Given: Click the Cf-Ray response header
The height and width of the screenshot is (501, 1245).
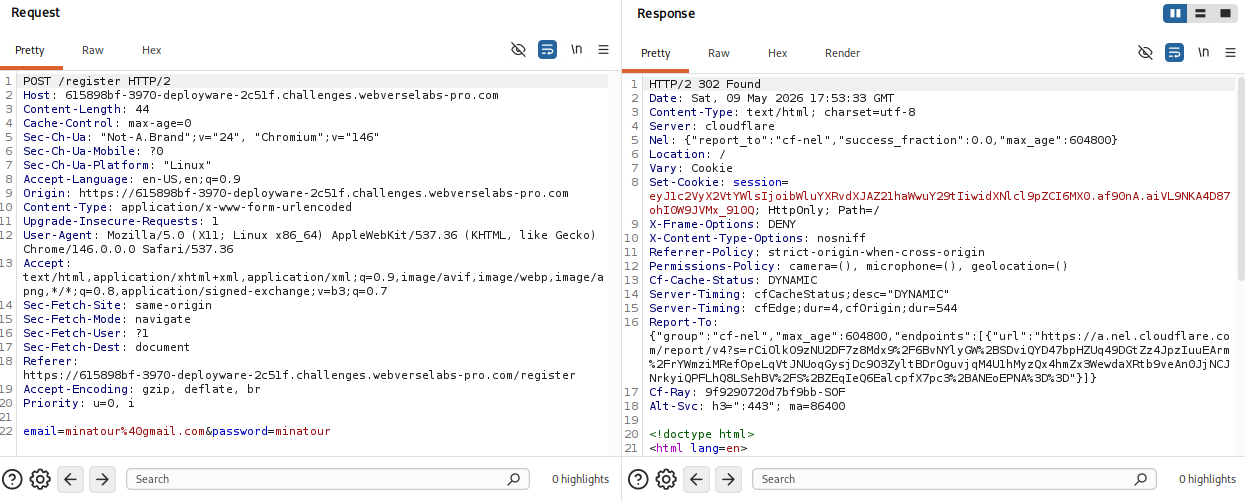Looking at the screenshot, I should [x=747, y=392].
